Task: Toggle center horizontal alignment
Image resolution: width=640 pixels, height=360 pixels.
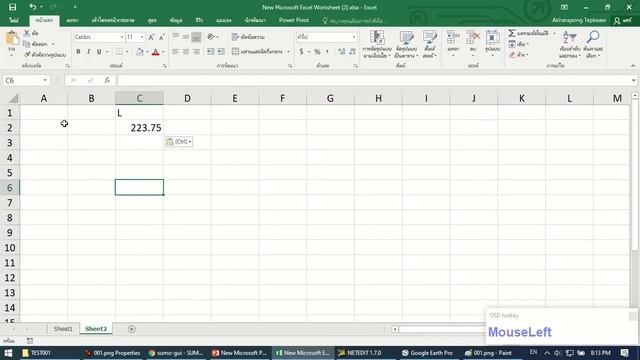Action: [186, 52]
